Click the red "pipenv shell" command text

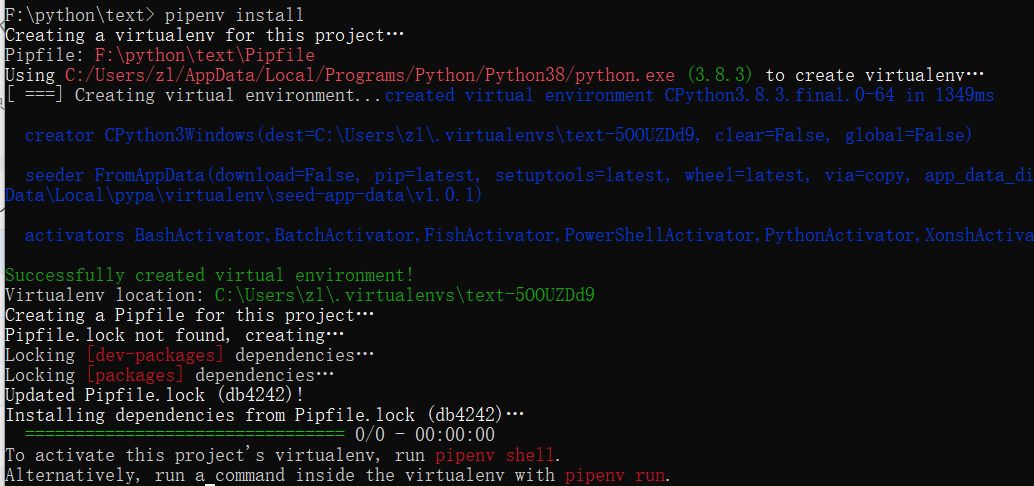coord(495,455)
